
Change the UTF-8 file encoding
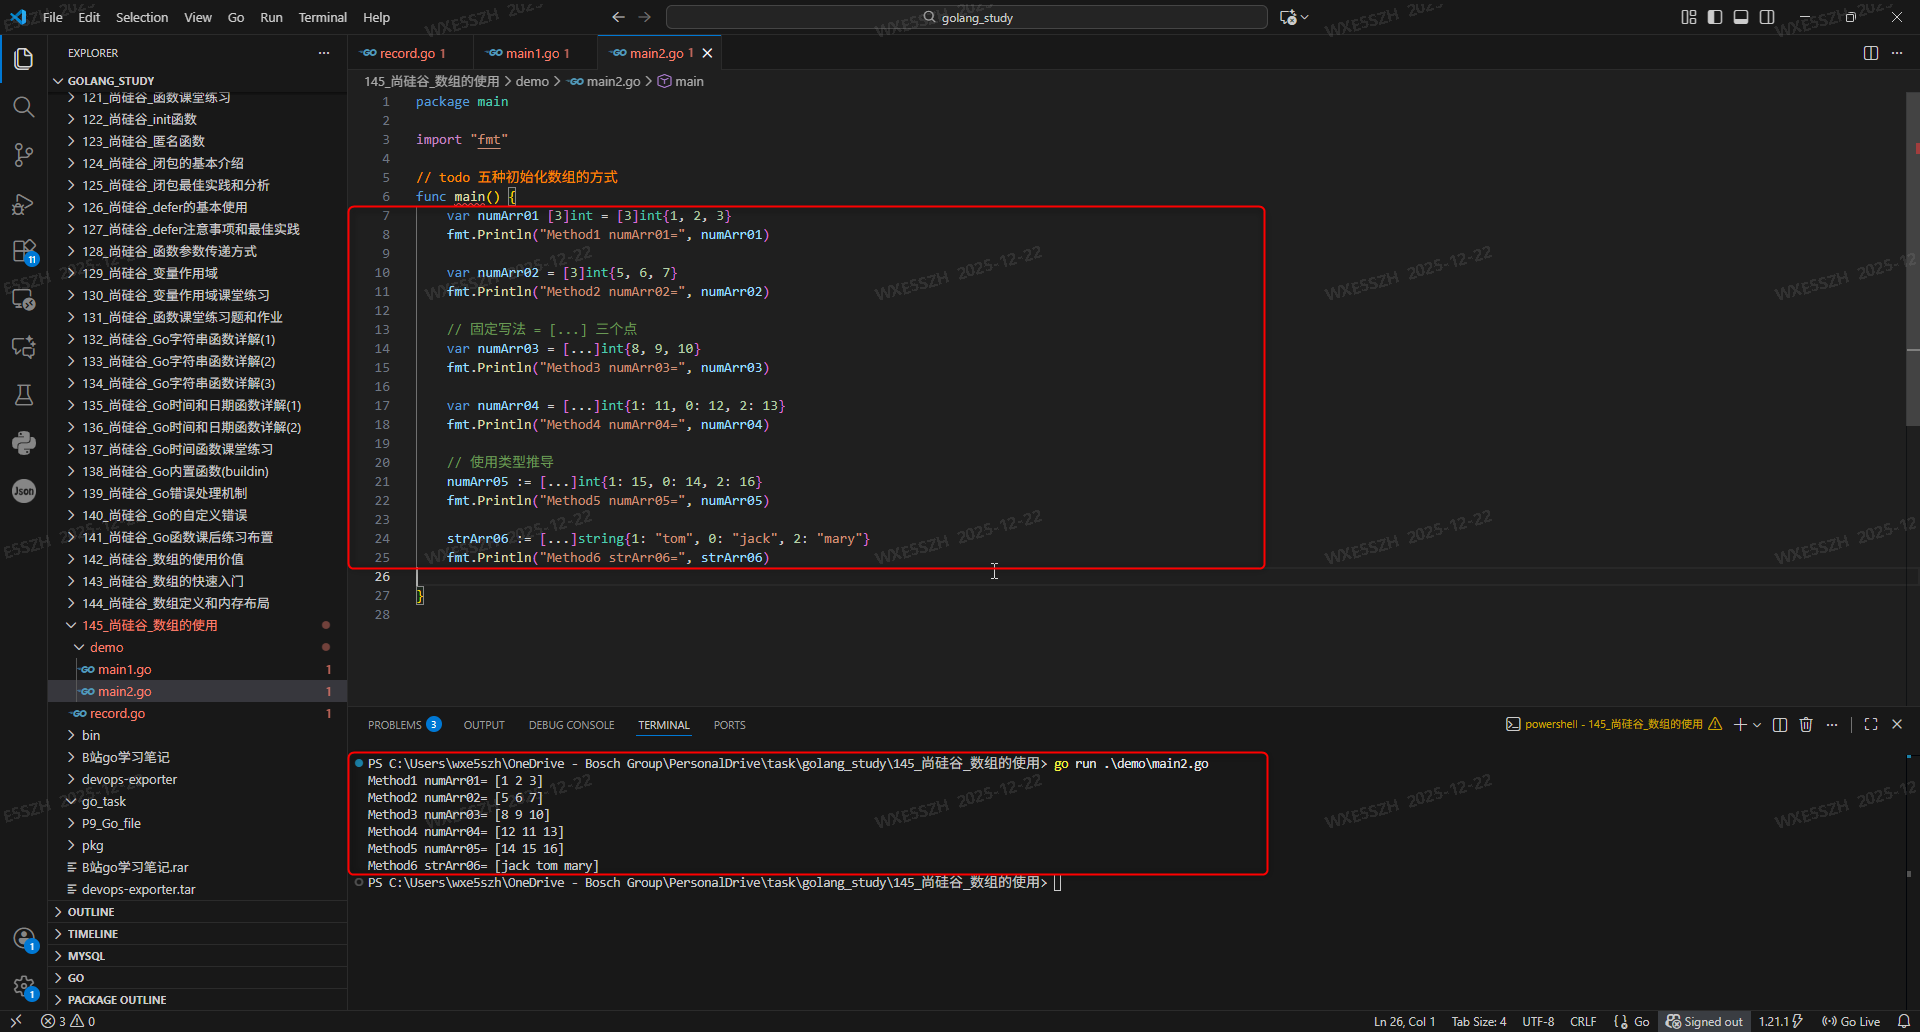[x=1538, y=1021]
